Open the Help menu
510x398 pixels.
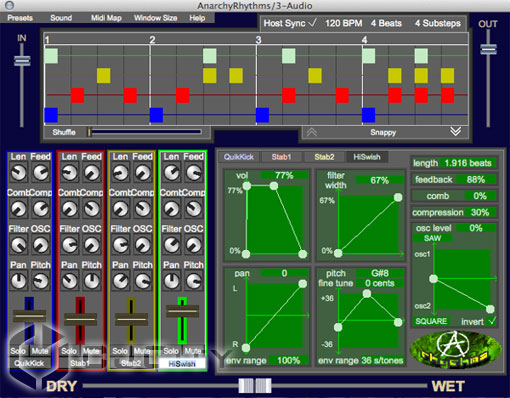click(x=197, y=18)
